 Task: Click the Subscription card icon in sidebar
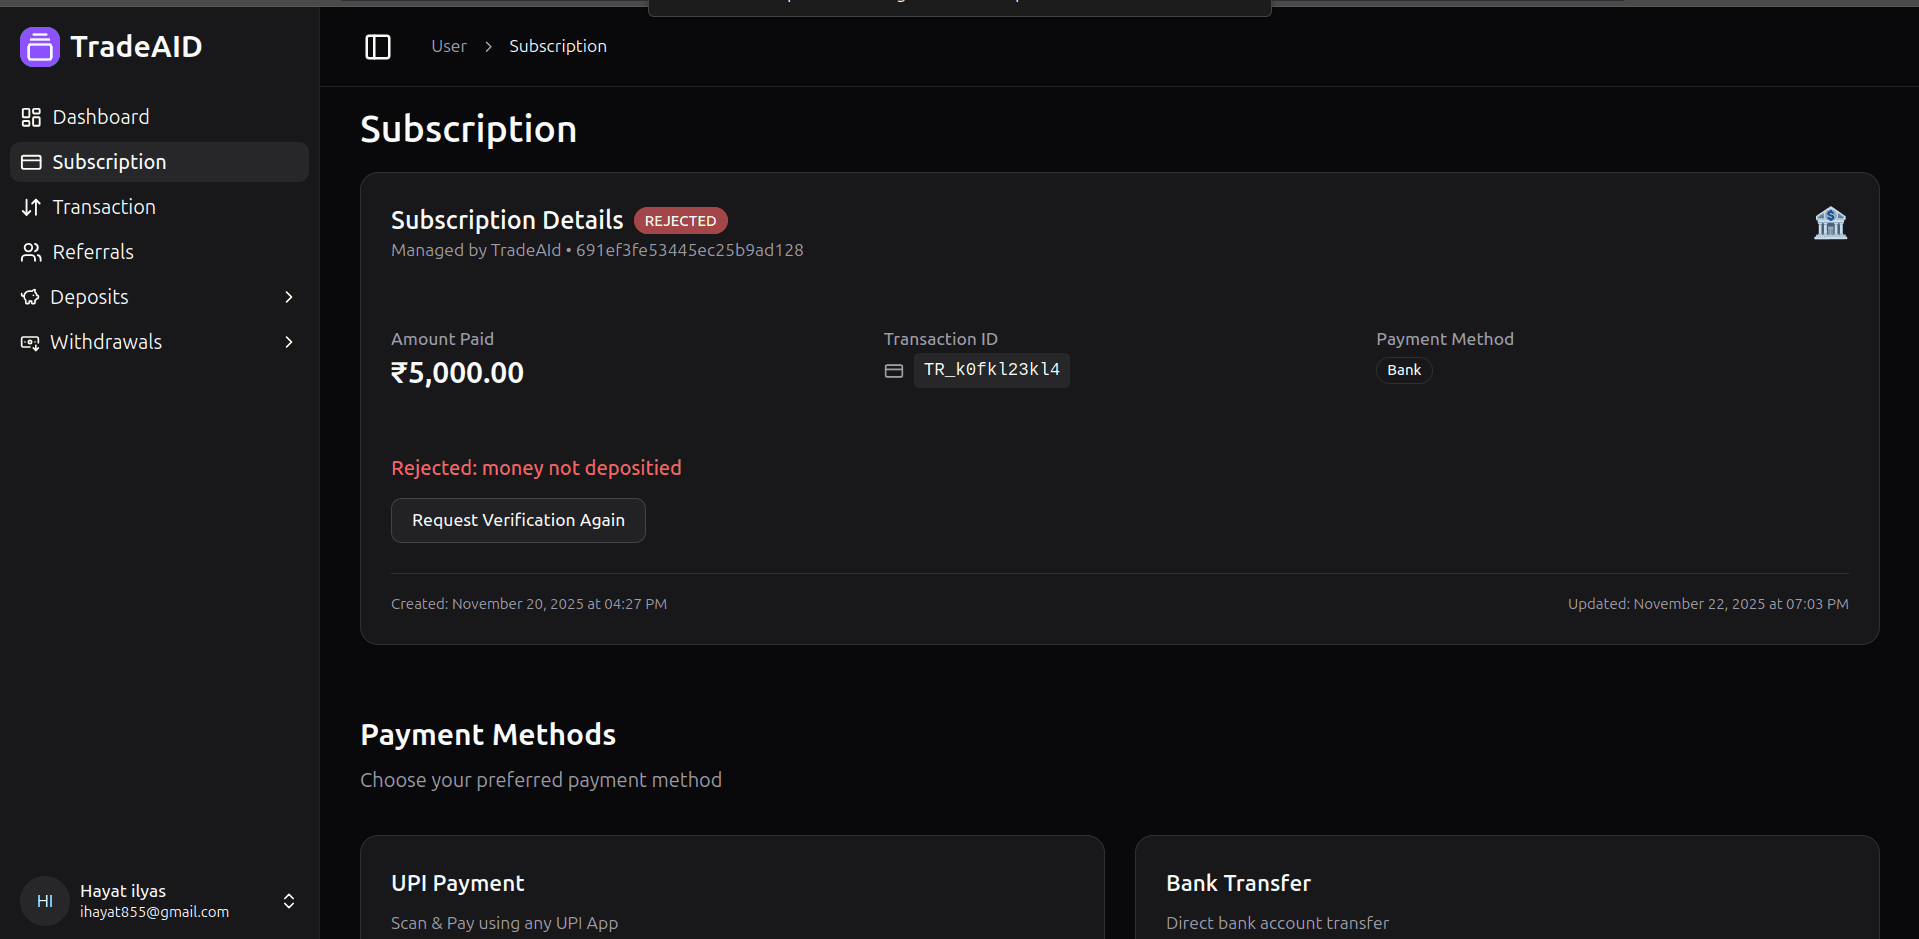(31, 162)
